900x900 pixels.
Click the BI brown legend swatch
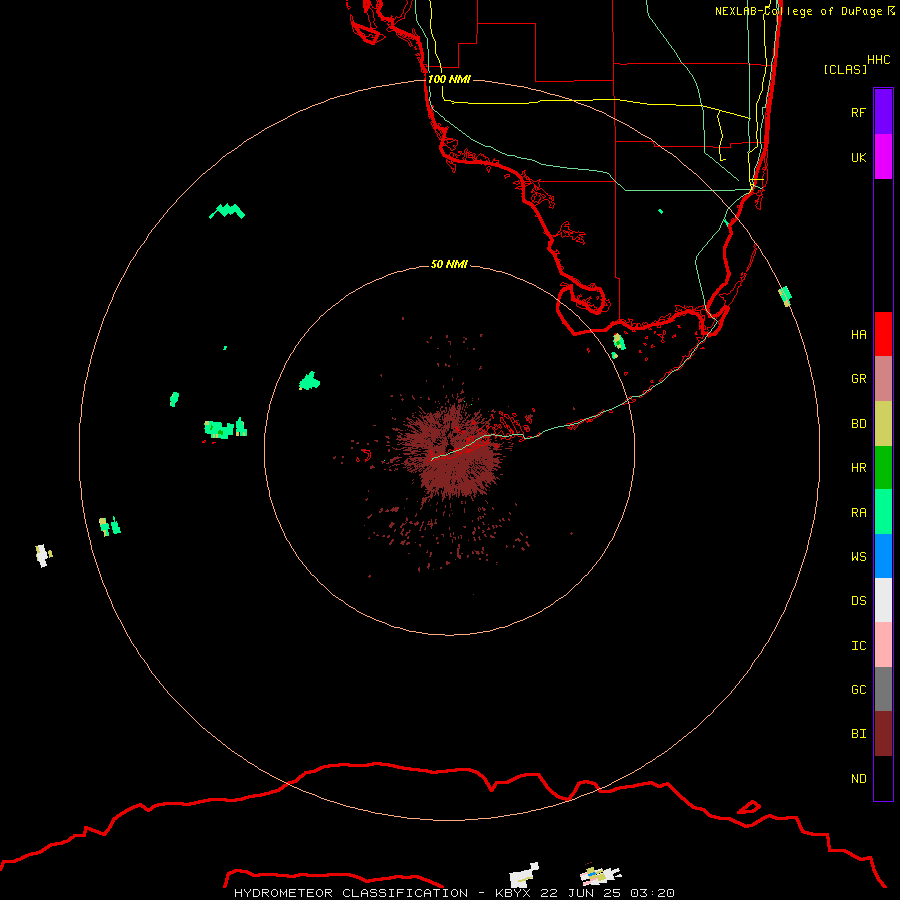[883, 734]
